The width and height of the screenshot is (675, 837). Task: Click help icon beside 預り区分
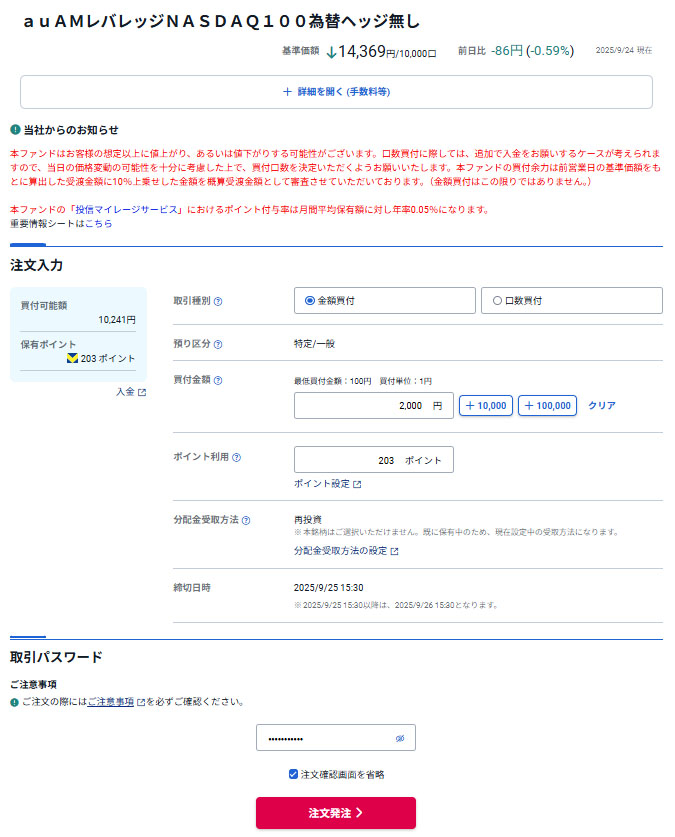218,344
